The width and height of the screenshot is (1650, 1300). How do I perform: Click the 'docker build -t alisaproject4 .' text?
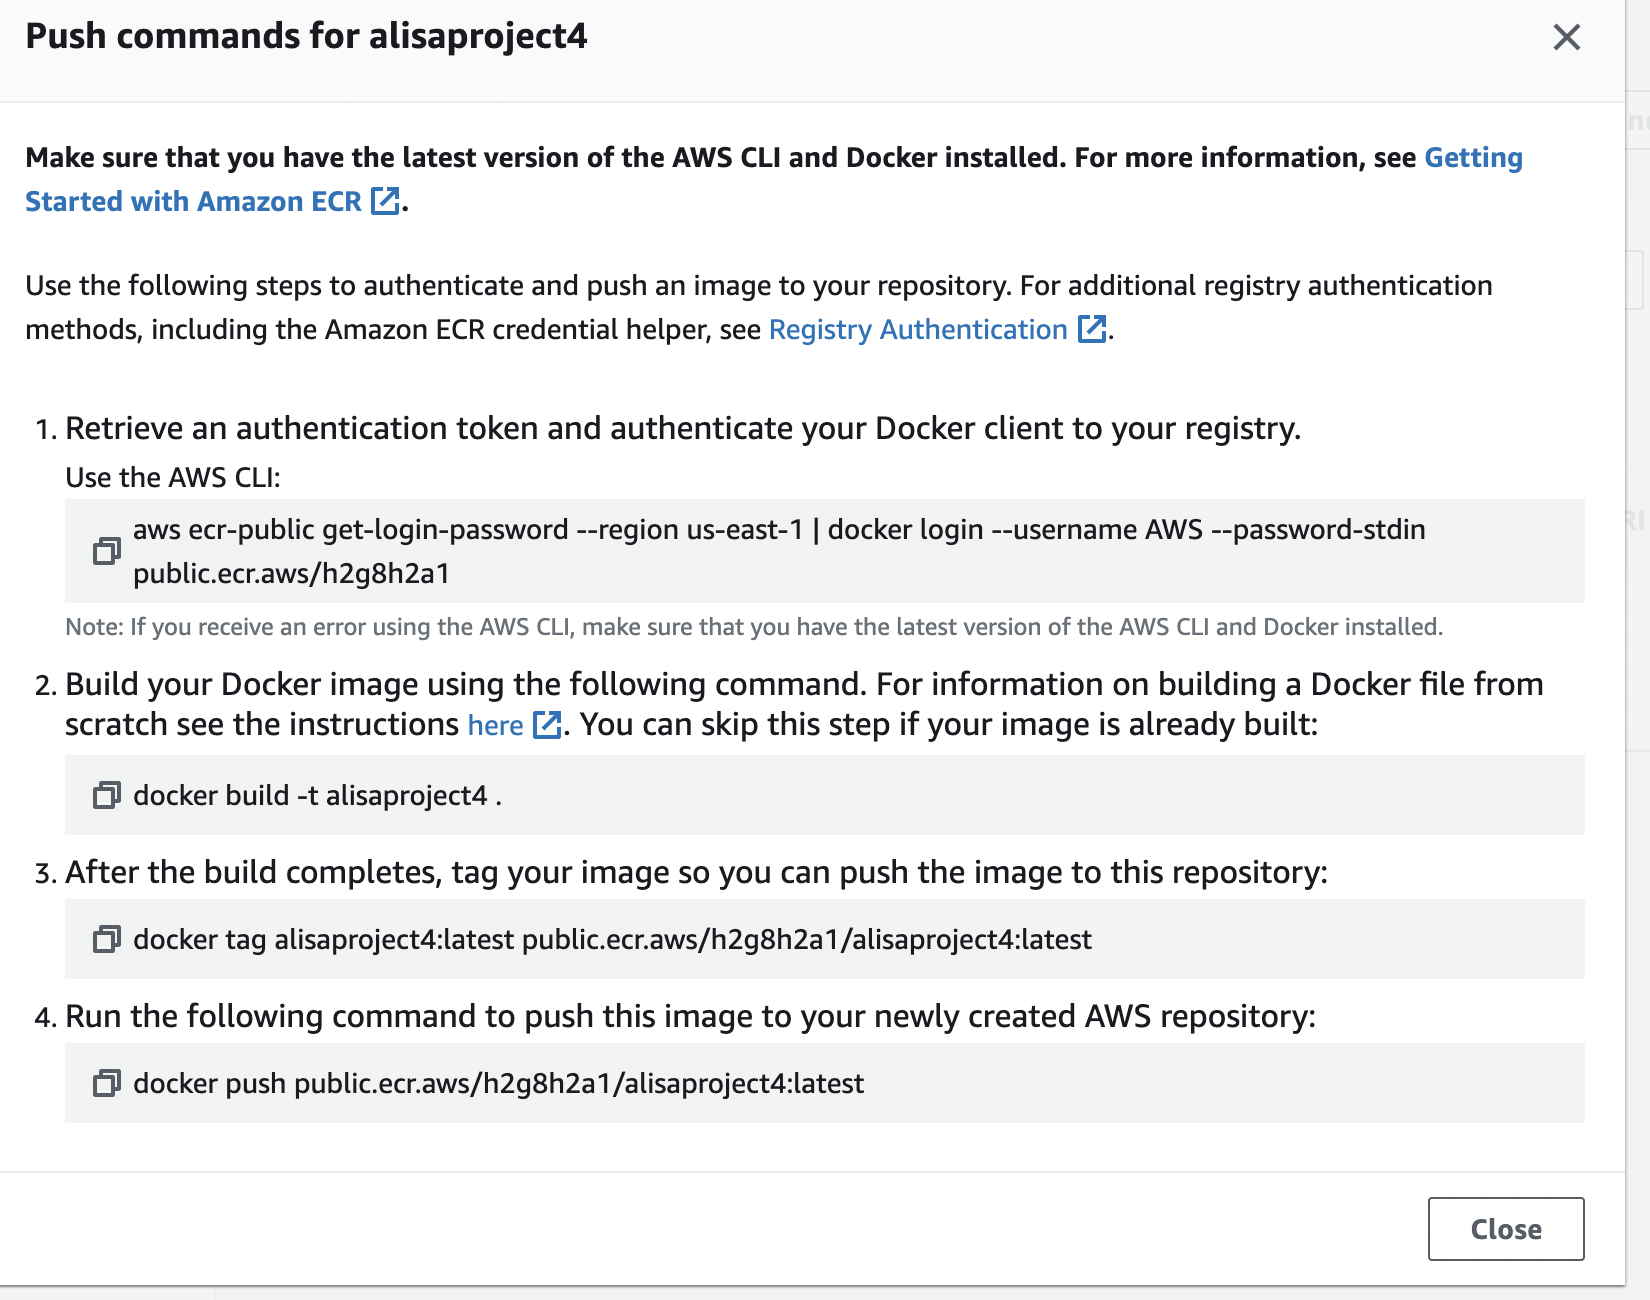click(x=317, y=795)
